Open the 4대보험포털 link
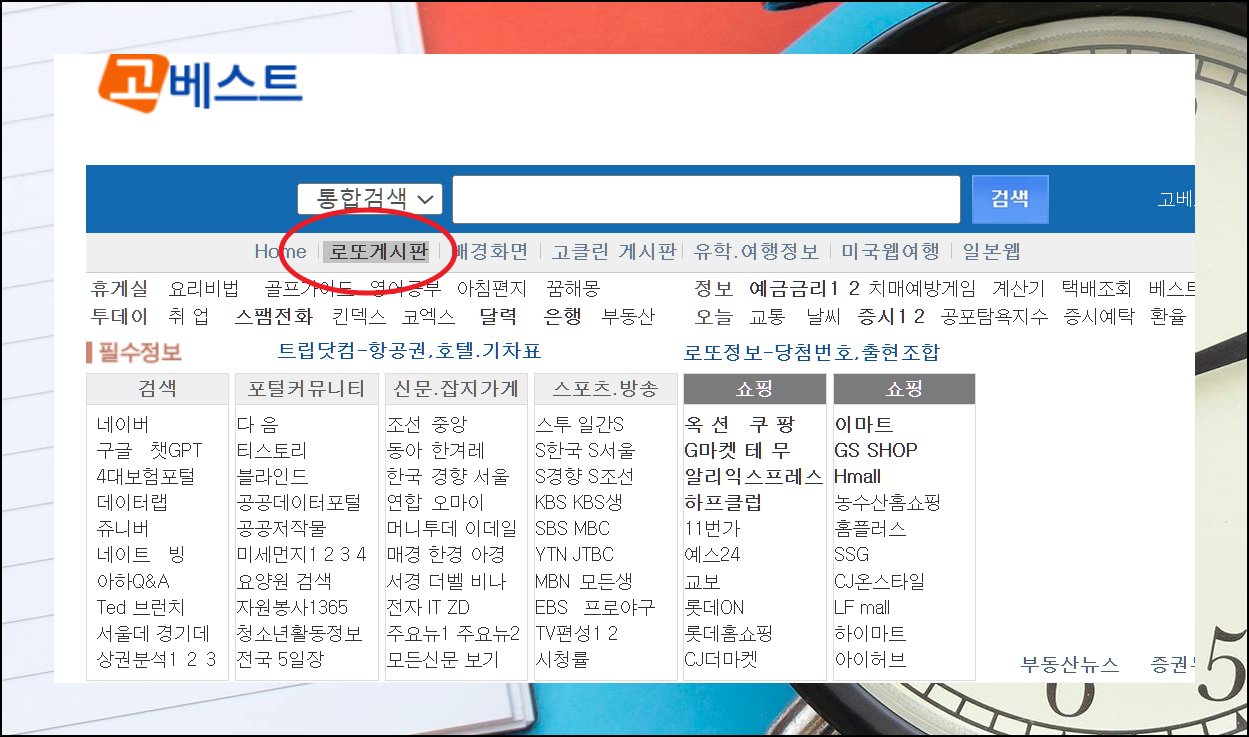This screenshot has width=1249, height=737. pos(146,477)
